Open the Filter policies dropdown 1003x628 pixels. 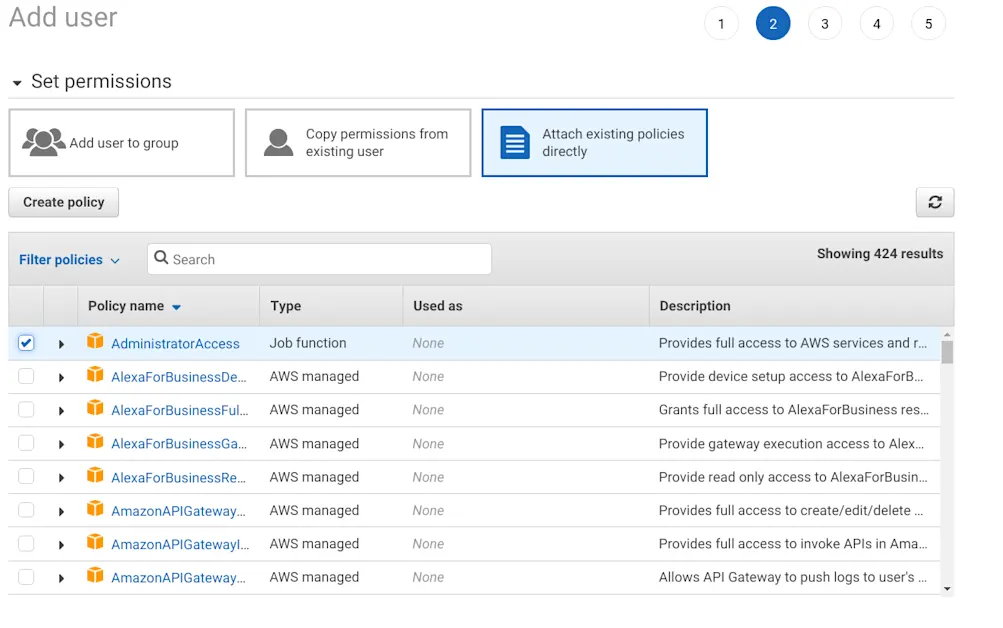[69, 260]
